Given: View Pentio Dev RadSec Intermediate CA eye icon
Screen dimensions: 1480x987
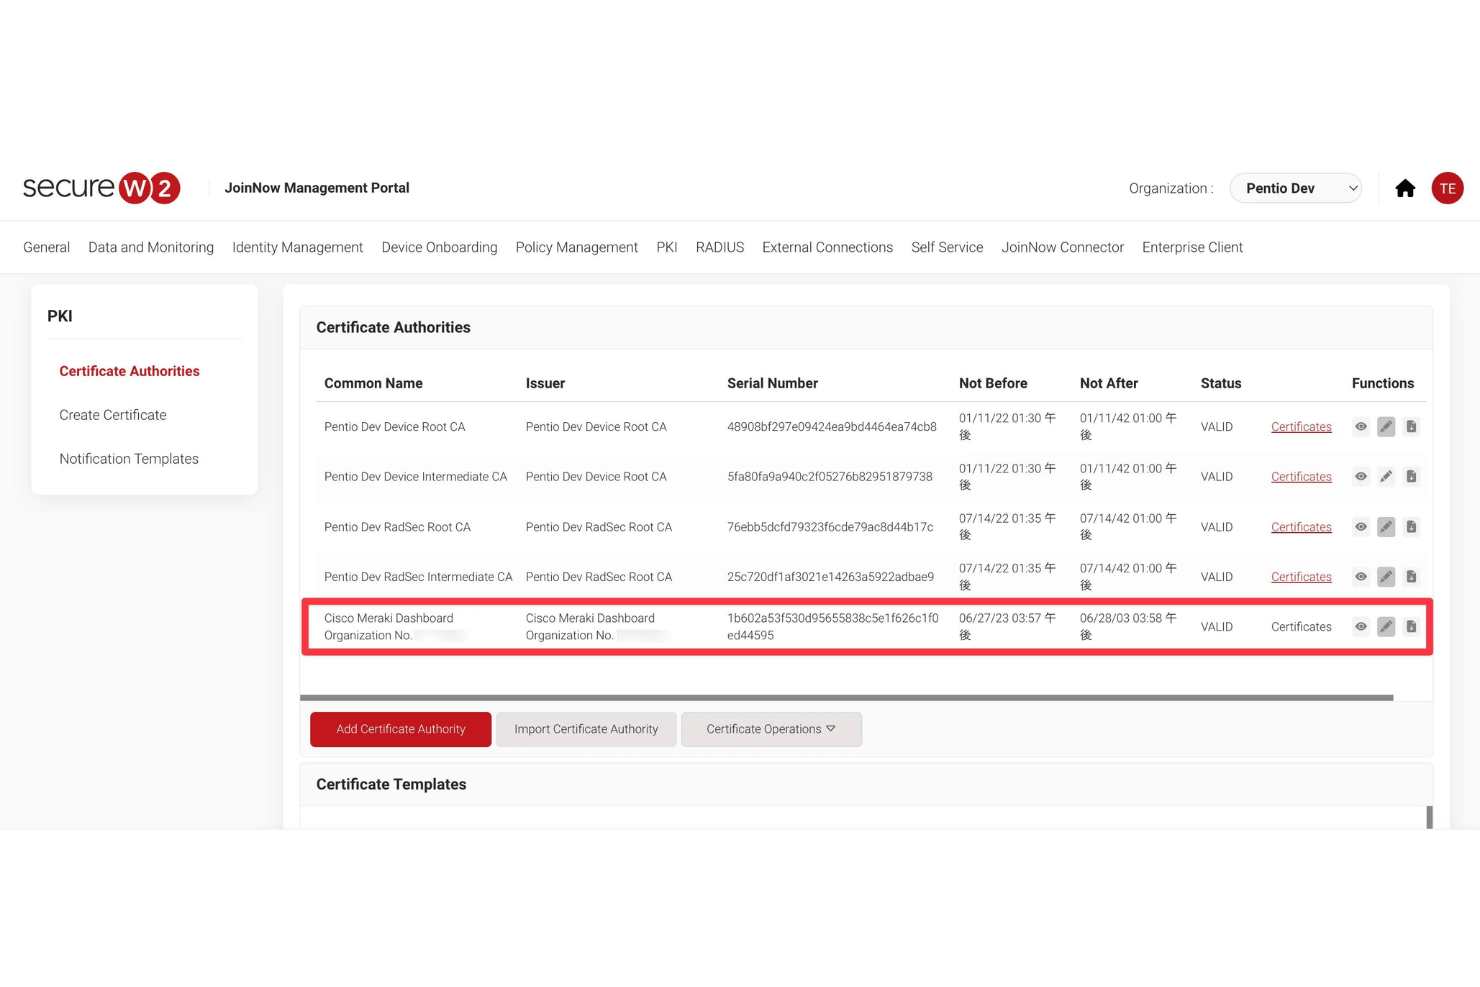Looking at the screenshot, I should point(1360,577).
